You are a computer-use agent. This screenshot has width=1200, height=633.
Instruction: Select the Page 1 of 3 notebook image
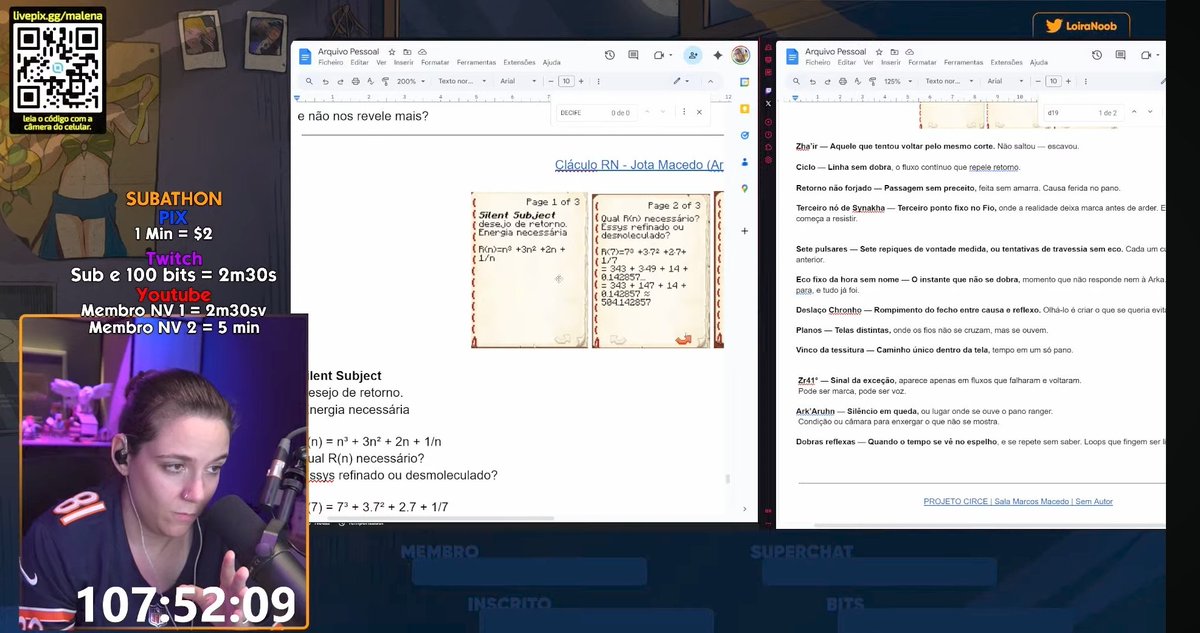click(530, 270)
